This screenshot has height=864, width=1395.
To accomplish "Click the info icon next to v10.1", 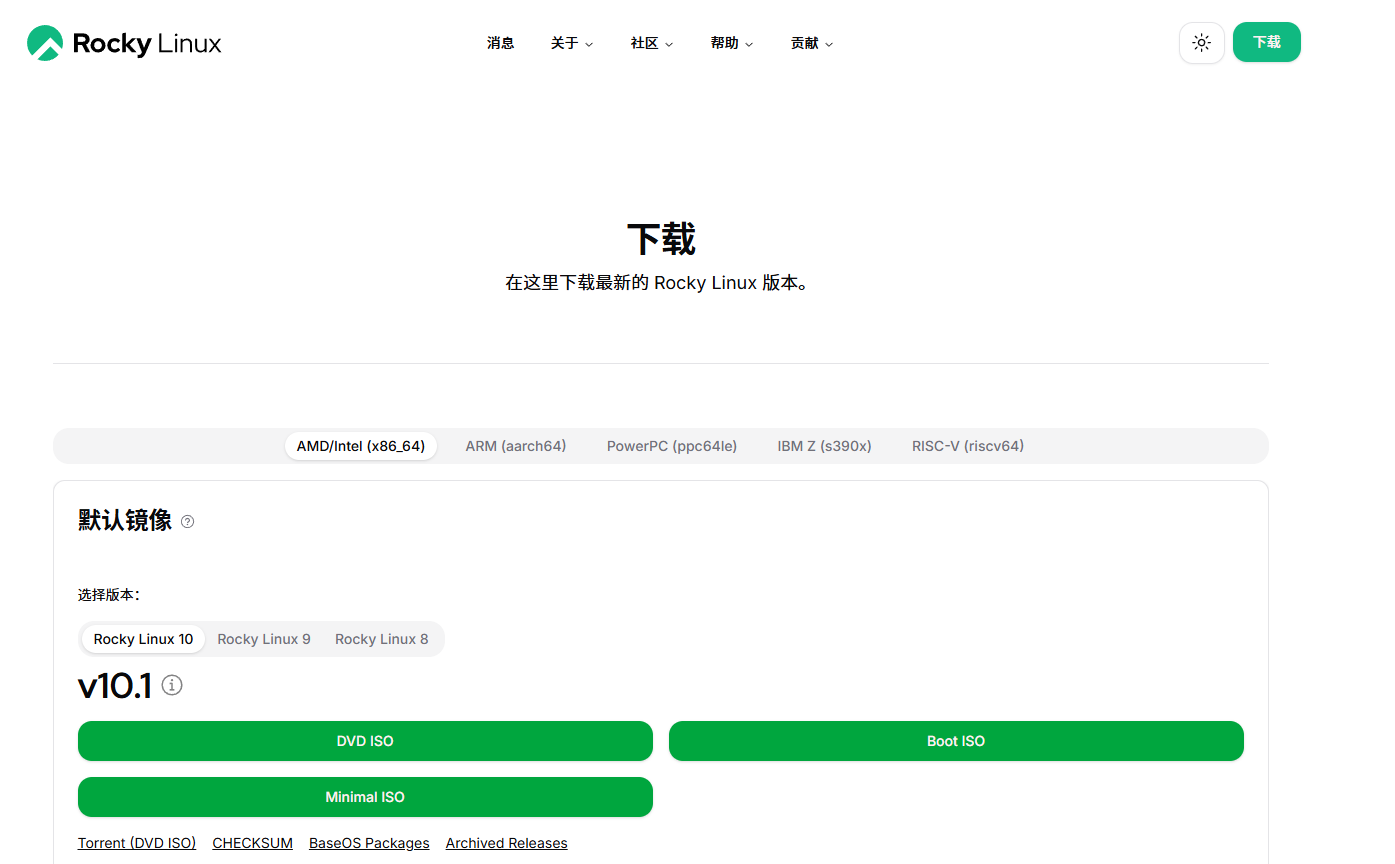I will click(x=171, y=685).
